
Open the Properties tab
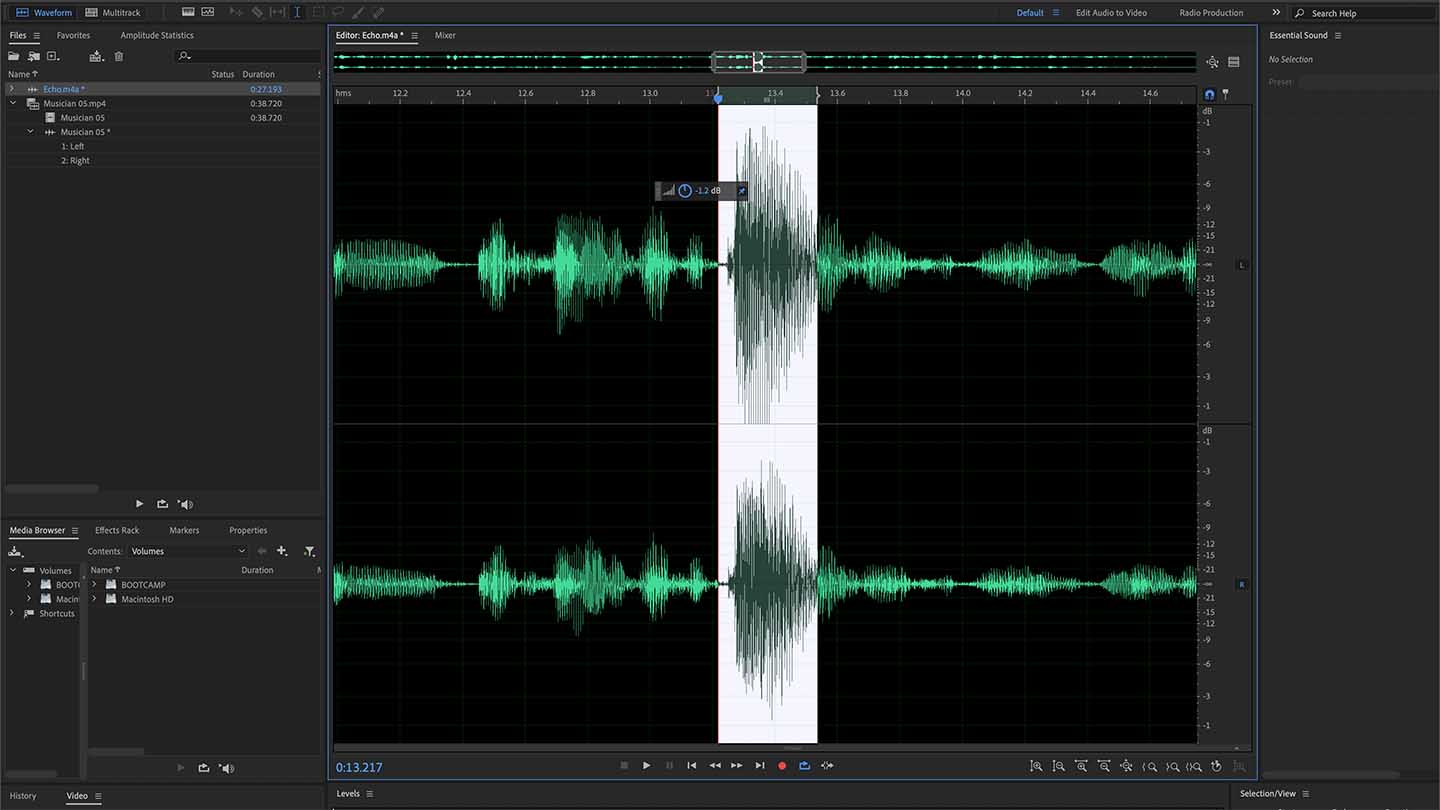click(x=248, y=530)
